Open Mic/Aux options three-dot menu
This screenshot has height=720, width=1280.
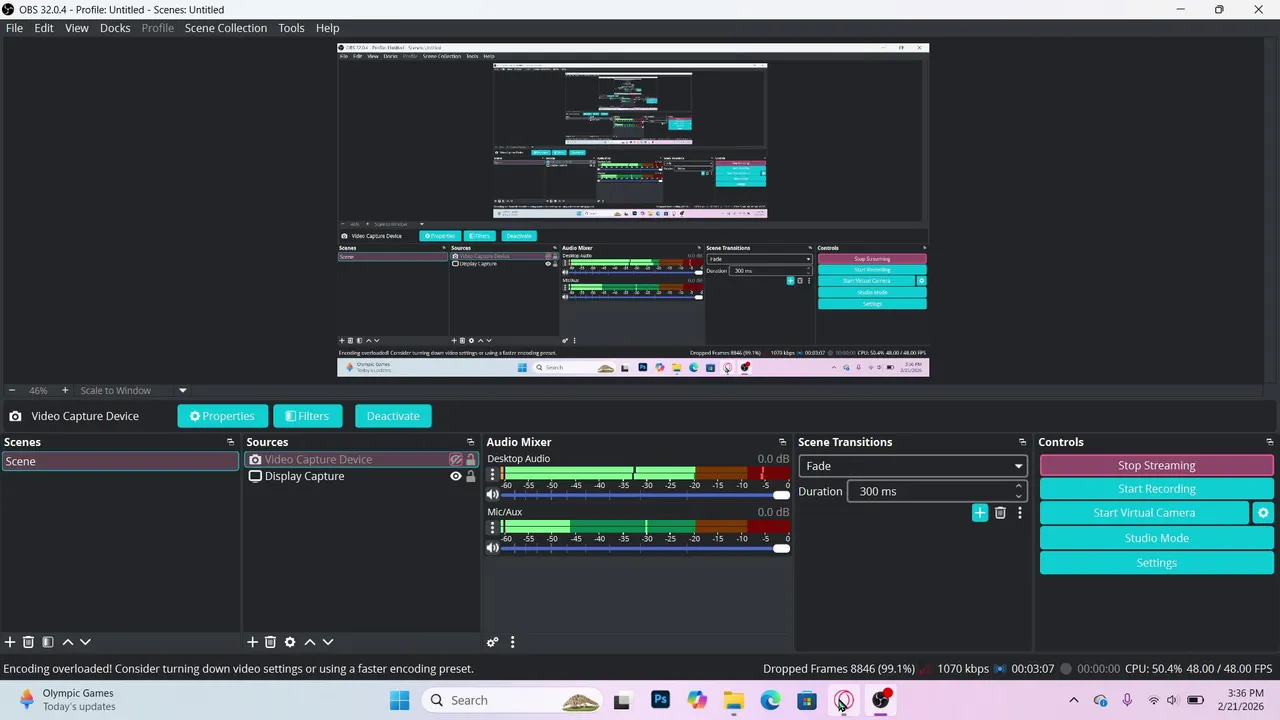pyautogui.click(x=492, y=527)
